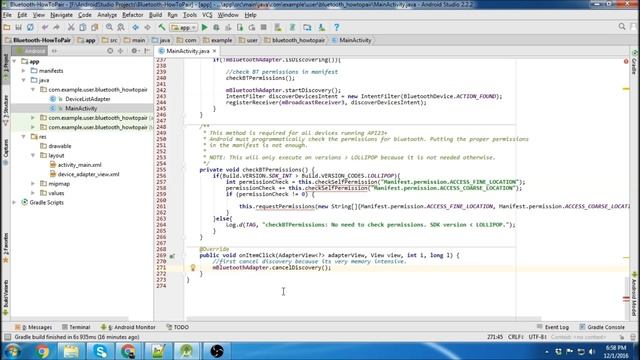Select activity_main.xml in project tree
The width and height of the screenshot is (640, 360).
click(79, 164)
